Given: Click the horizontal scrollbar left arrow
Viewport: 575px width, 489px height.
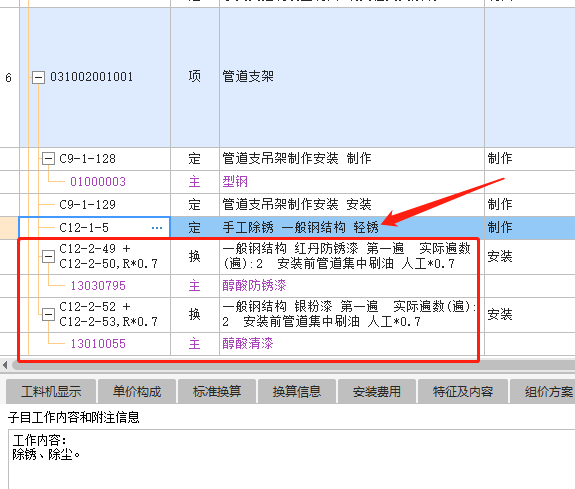Looking at the screenshot, I should pyautogui.click(x=5, y=365).
